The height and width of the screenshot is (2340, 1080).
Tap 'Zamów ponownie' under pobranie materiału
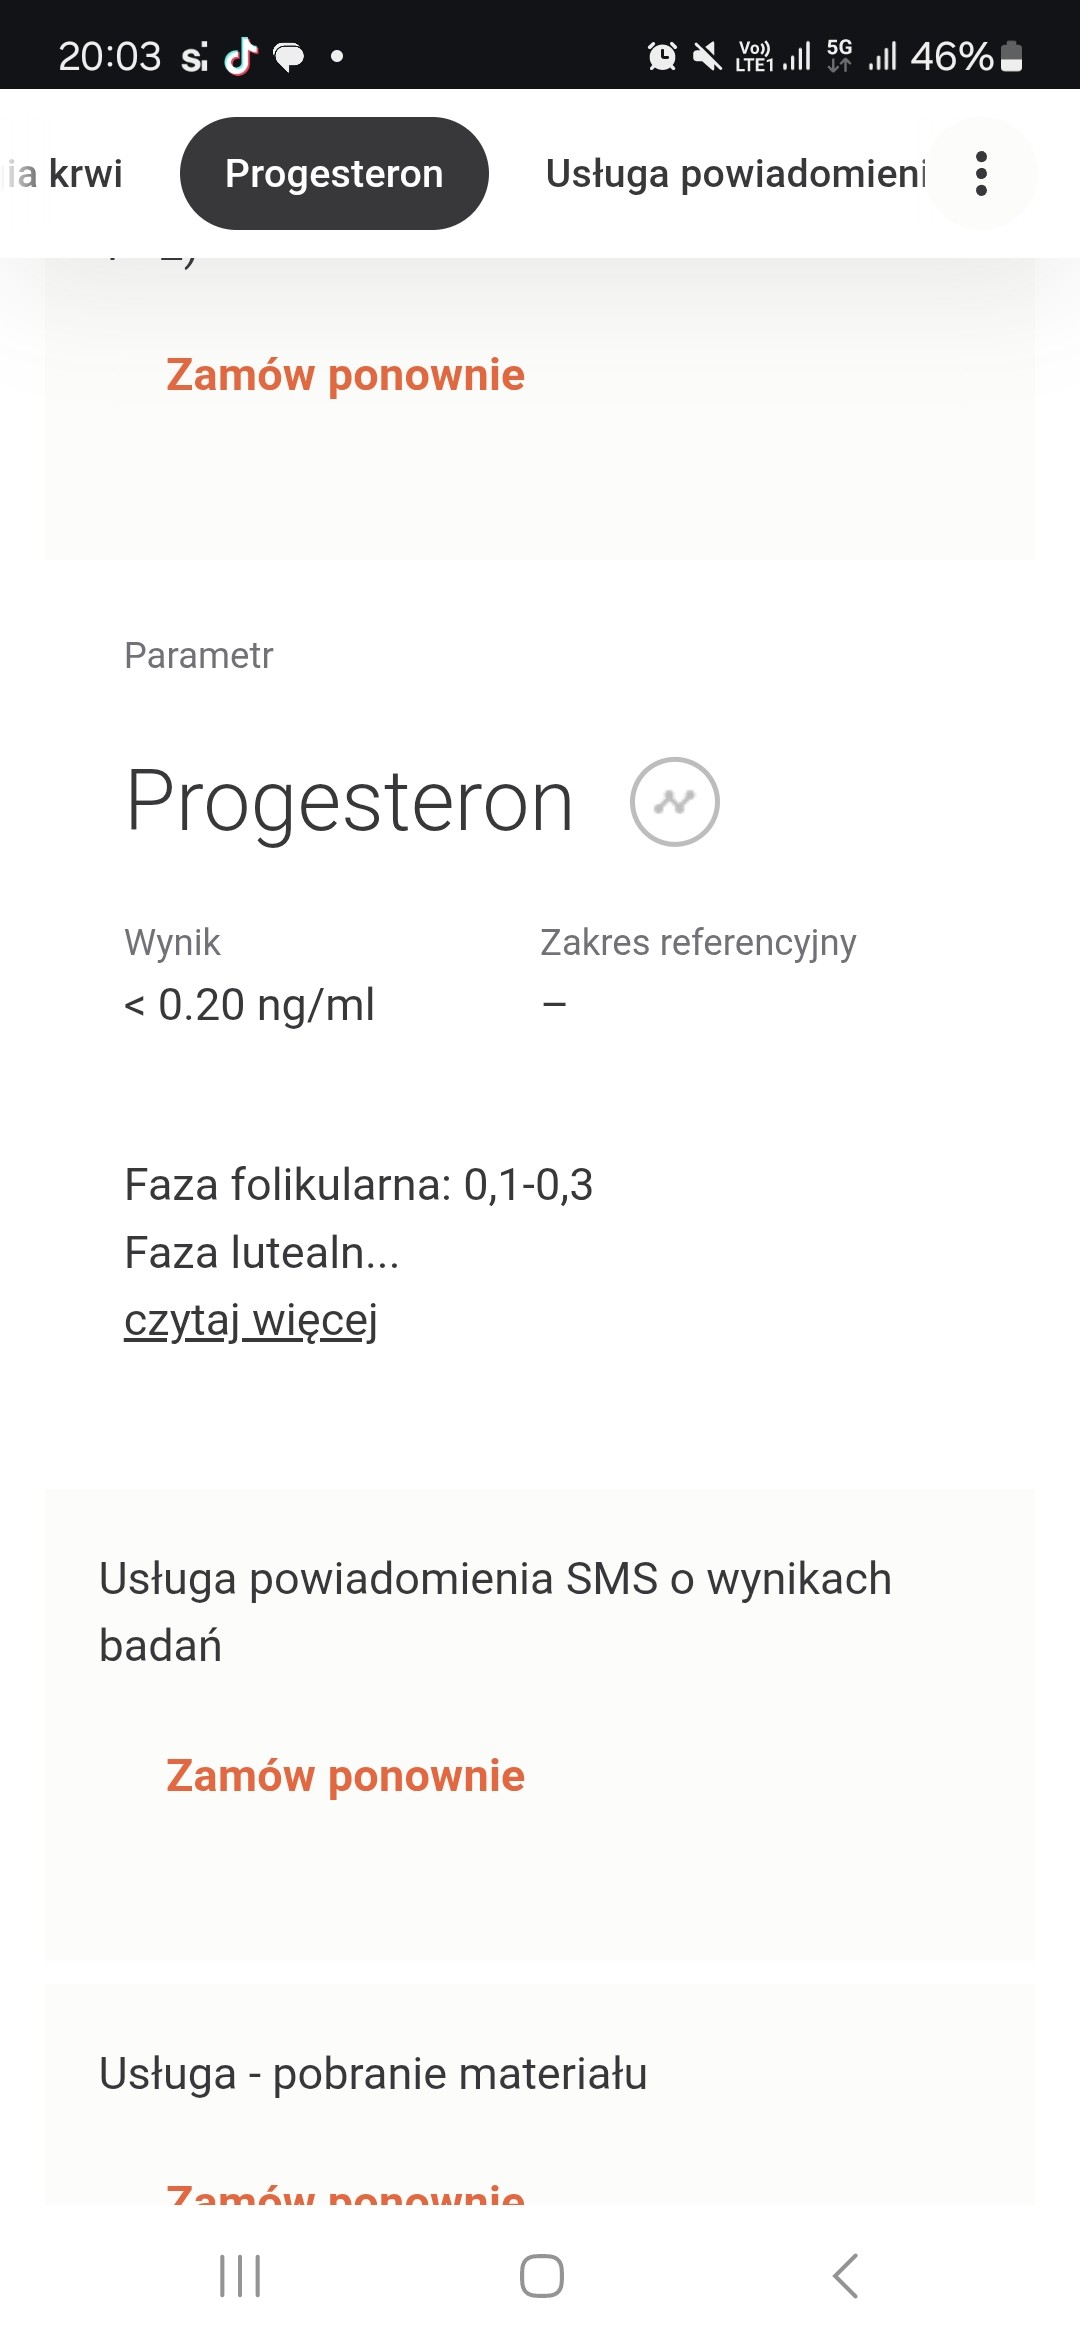[345, 2194]
